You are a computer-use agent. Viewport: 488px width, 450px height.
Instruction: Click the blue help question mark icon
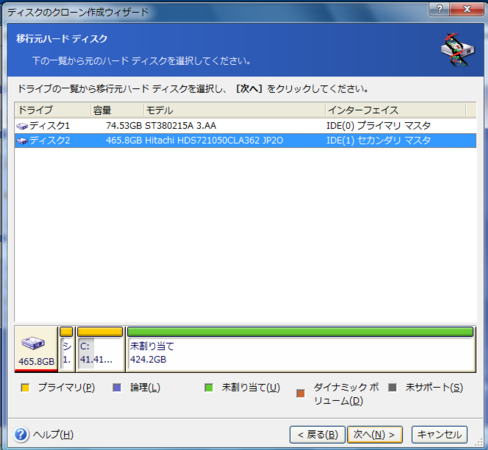point(21,434)
